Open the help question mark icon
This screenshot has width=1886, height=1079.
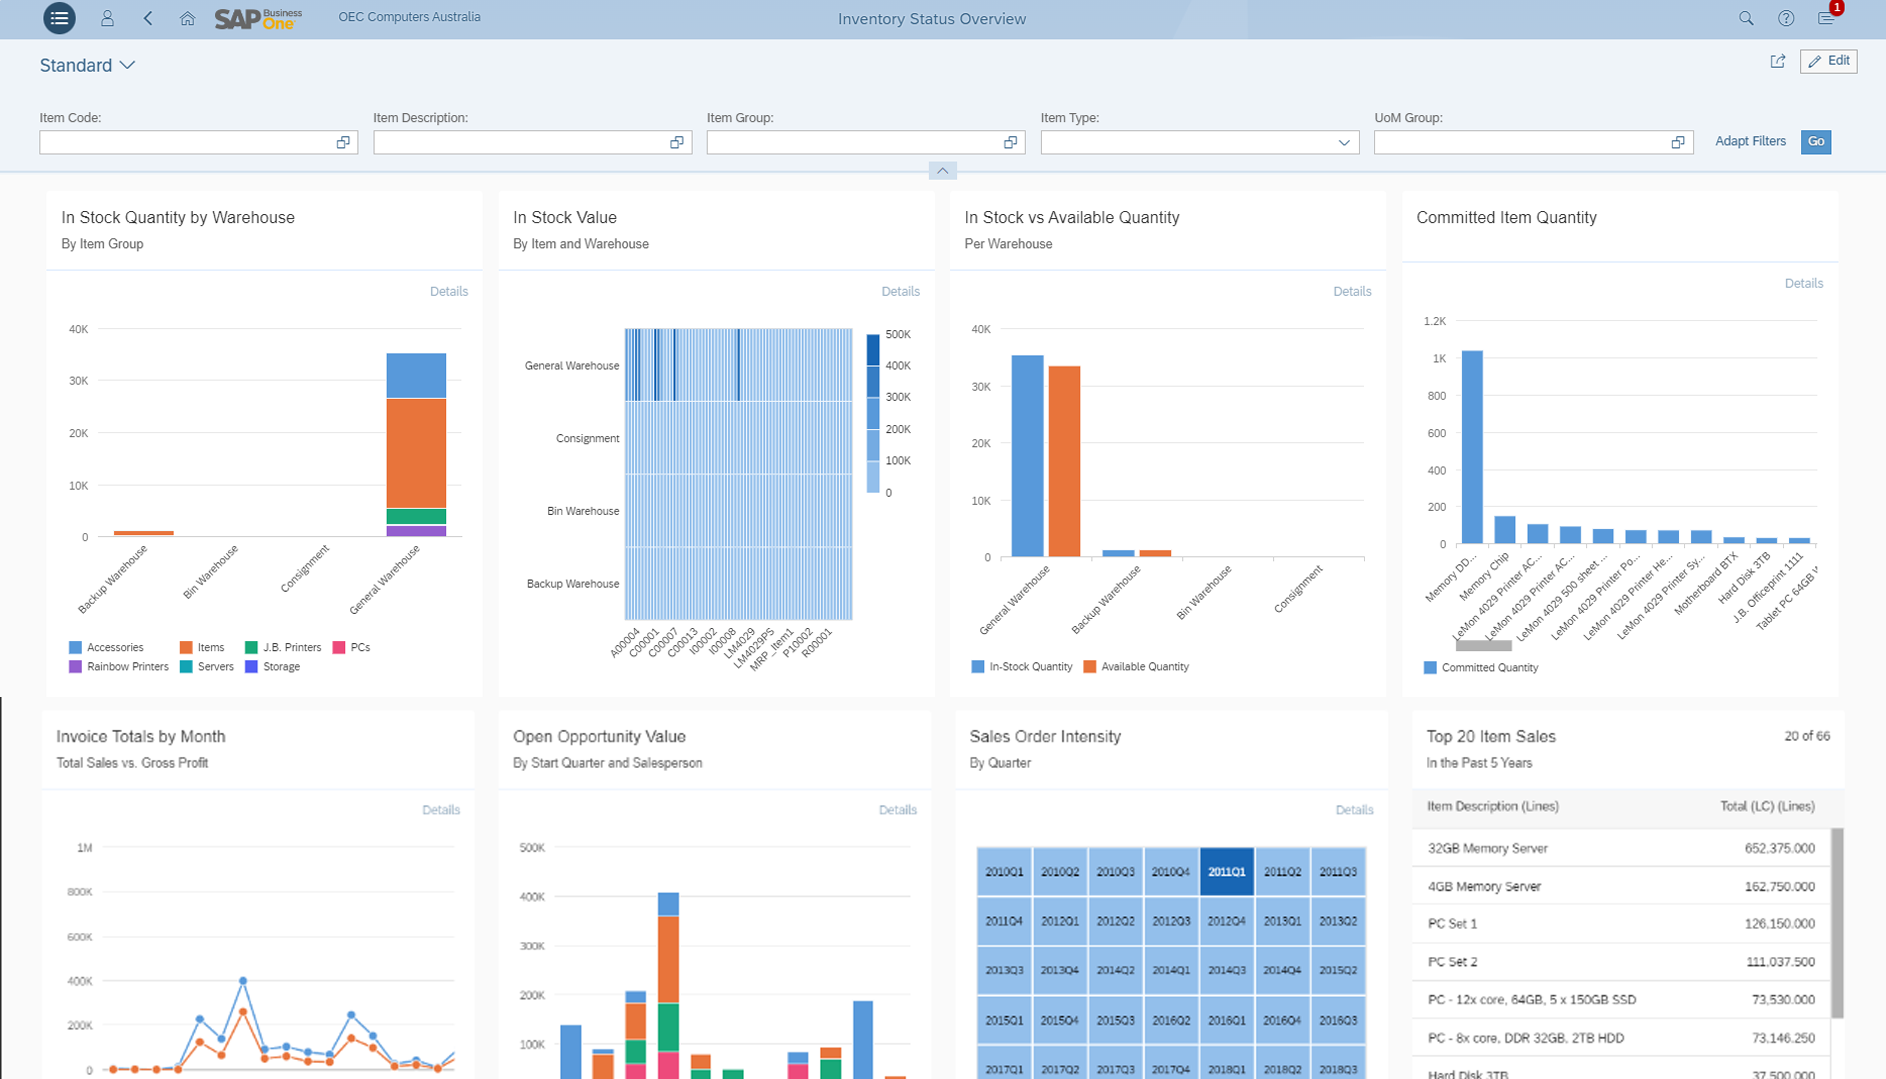click(1786, 18)
